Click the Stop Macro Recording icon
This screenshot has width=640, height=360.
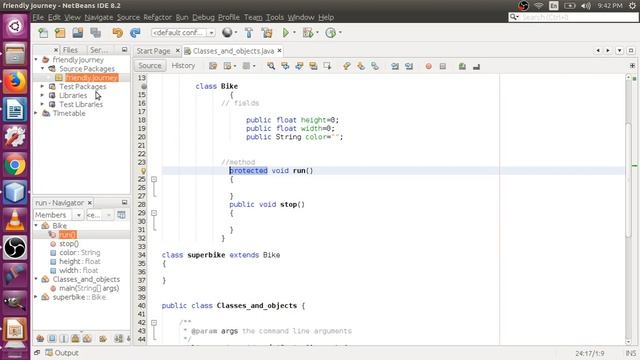click(x=443, y=66)
